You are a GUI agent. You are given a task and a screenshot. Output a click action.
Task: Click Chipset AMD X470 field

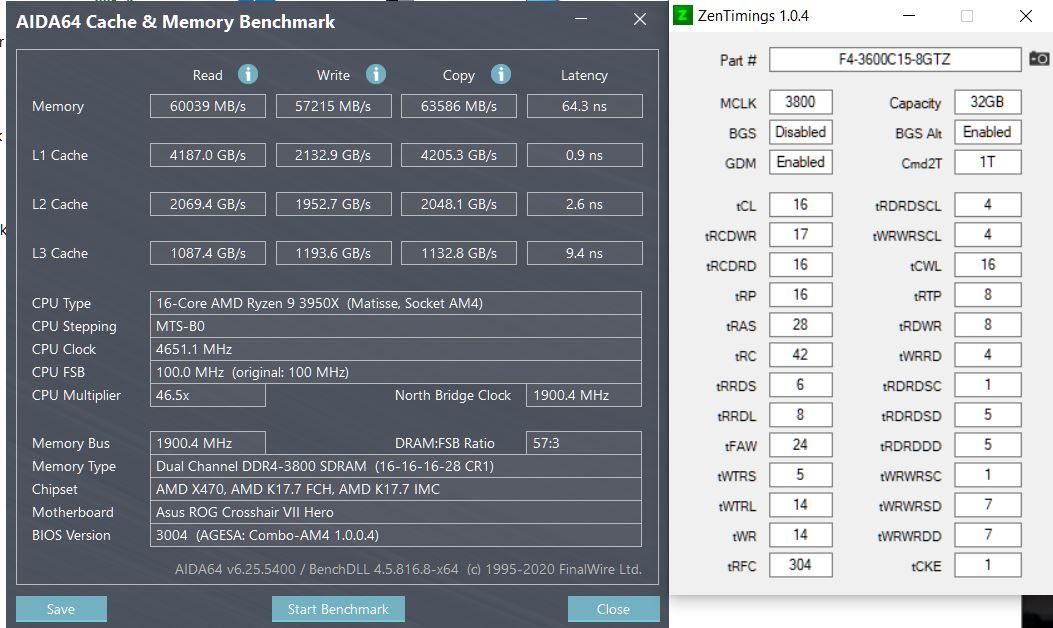click(396, 489)
